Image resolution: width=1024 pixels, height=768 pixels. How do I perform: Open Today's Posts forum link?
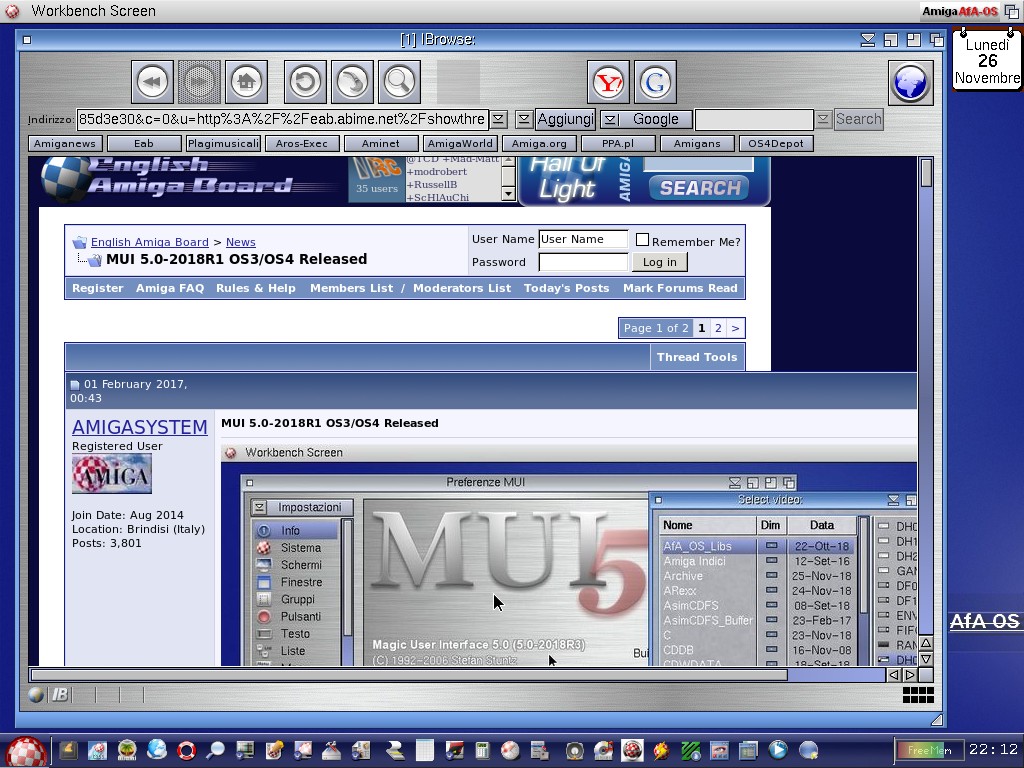point(566,288)
